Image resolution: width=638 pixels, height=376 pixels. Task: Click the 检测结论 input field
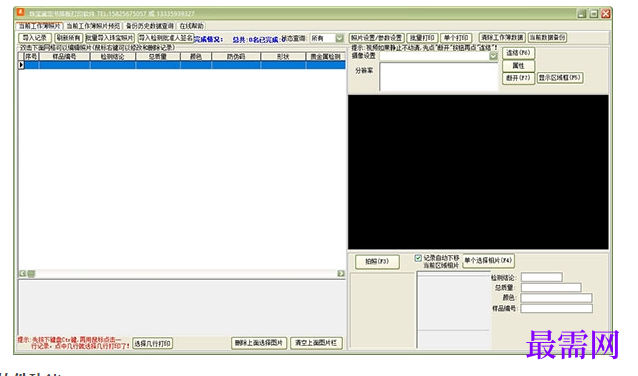542,278
